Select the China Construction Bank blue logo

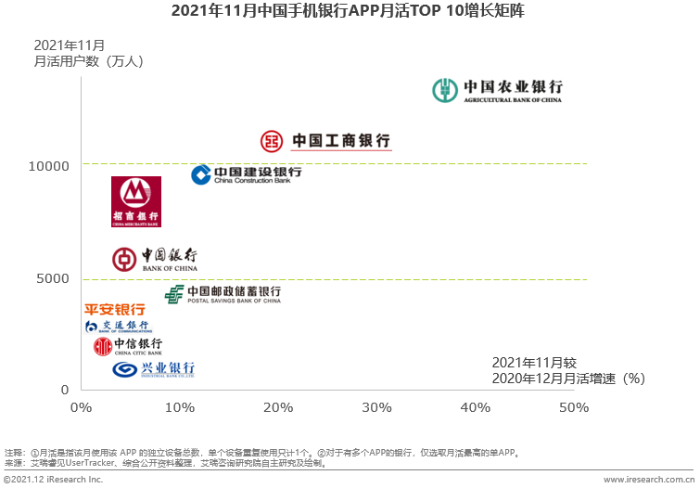pyautogui.click(x=201, y=175)
